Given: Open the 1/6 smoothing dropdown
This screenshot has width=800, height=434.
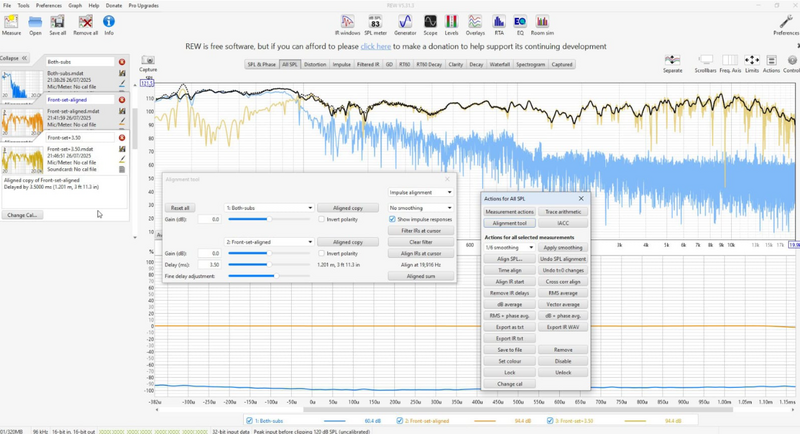Looking at the screenshot, I should (509, 247).
